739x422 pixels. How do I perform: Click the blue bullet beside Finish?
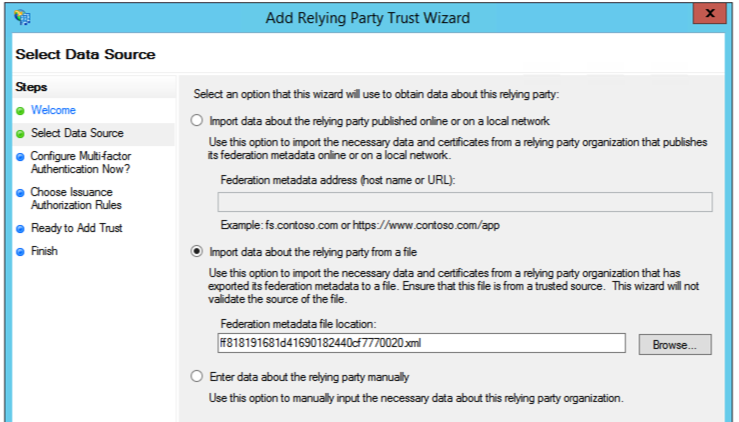20,251
